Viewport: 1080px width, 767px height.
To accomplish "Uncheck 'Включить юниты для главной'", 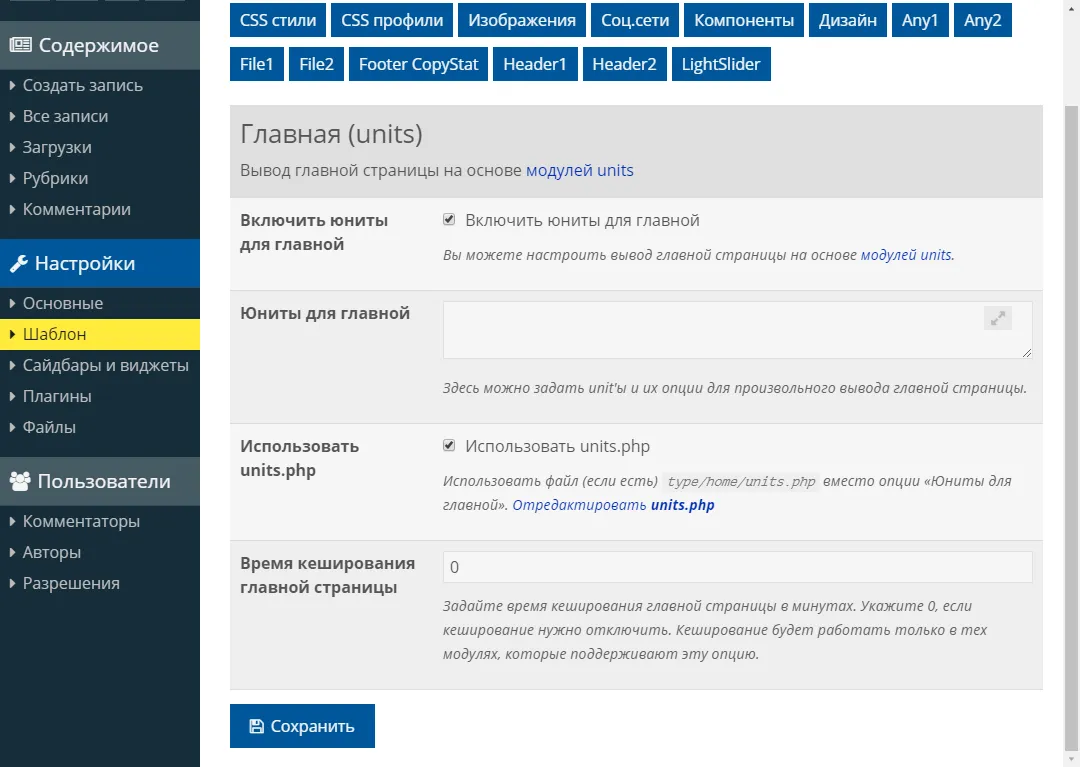I will 449,220.
